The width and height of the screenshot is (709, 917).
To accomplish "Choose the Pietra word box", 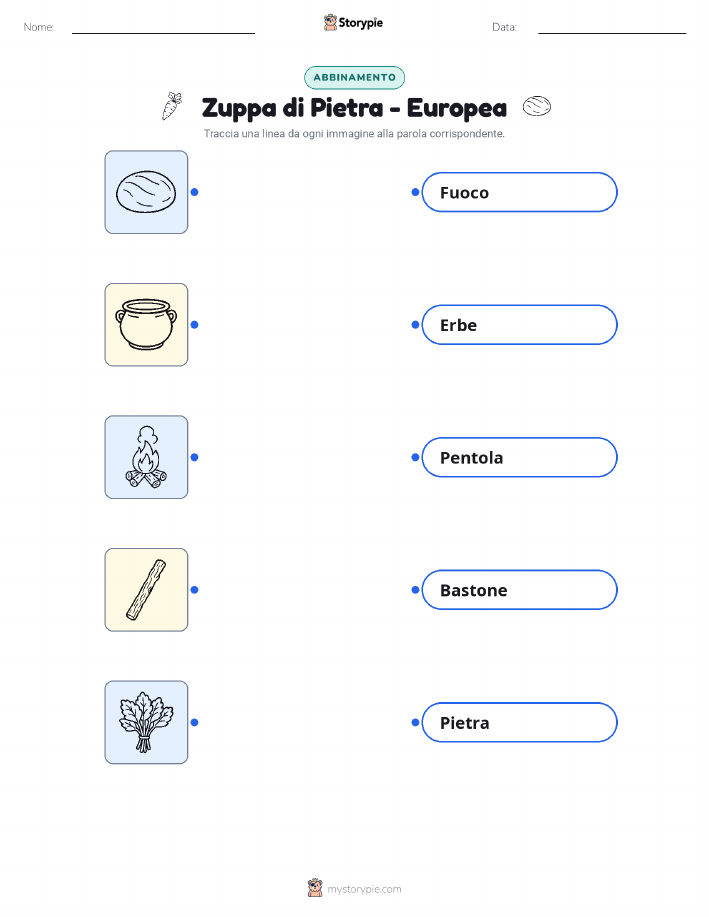I will pos(519,722).
